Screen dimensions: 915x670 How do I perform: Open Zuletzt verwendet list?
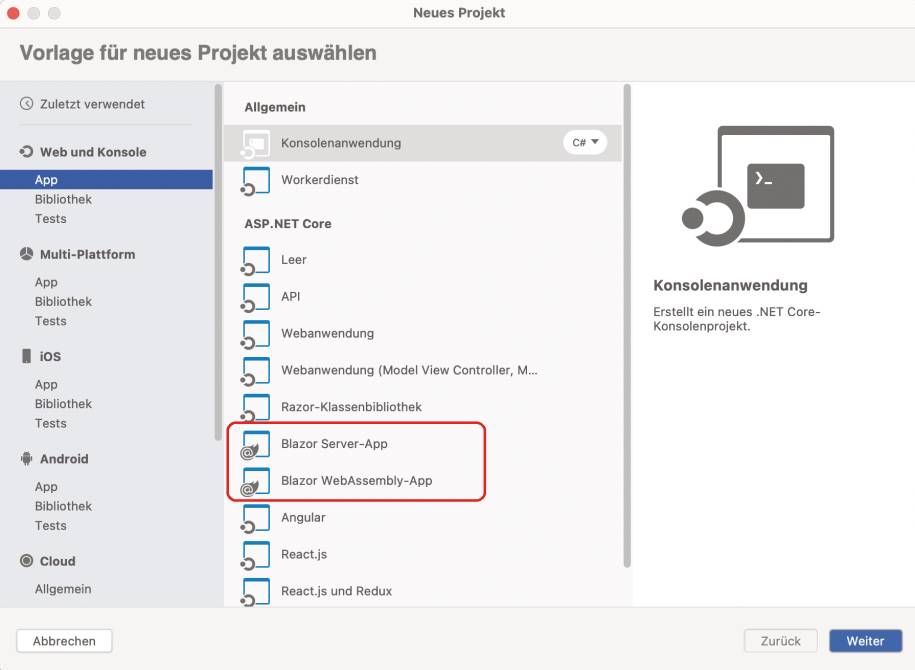(x=92, y=104)
